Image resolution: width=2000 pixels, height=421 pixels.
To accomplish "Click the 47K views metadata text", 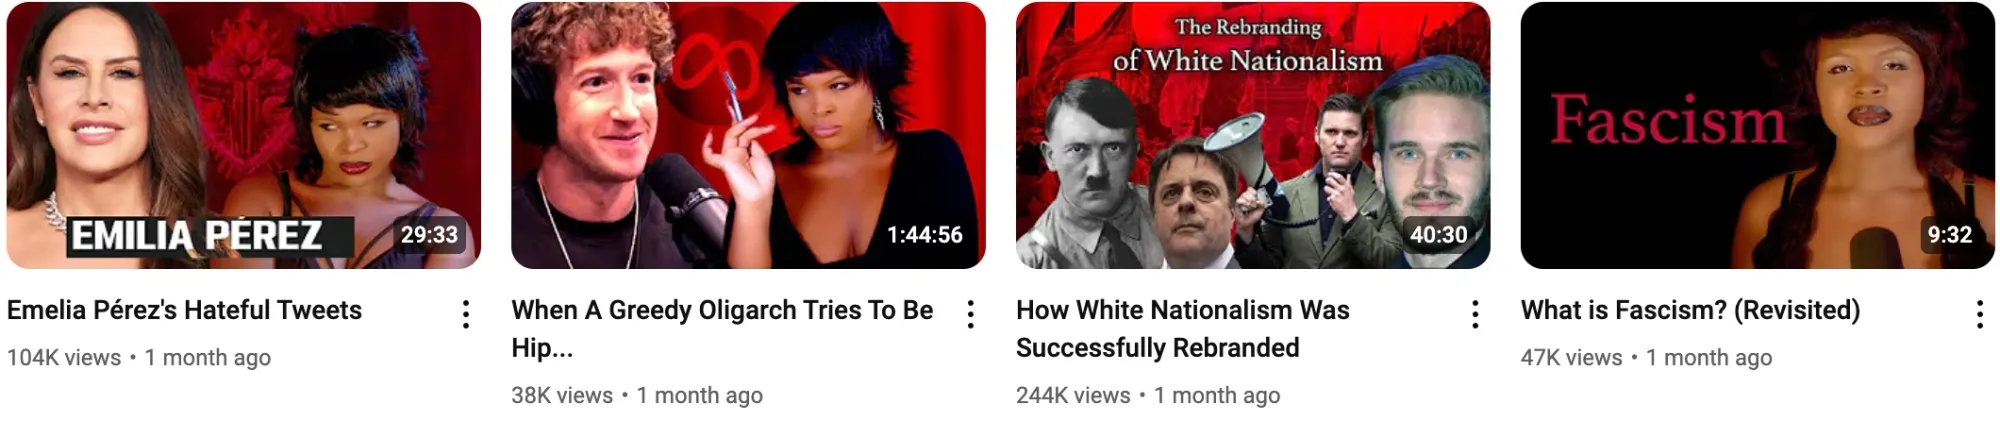I will (x=1572, y=358).
